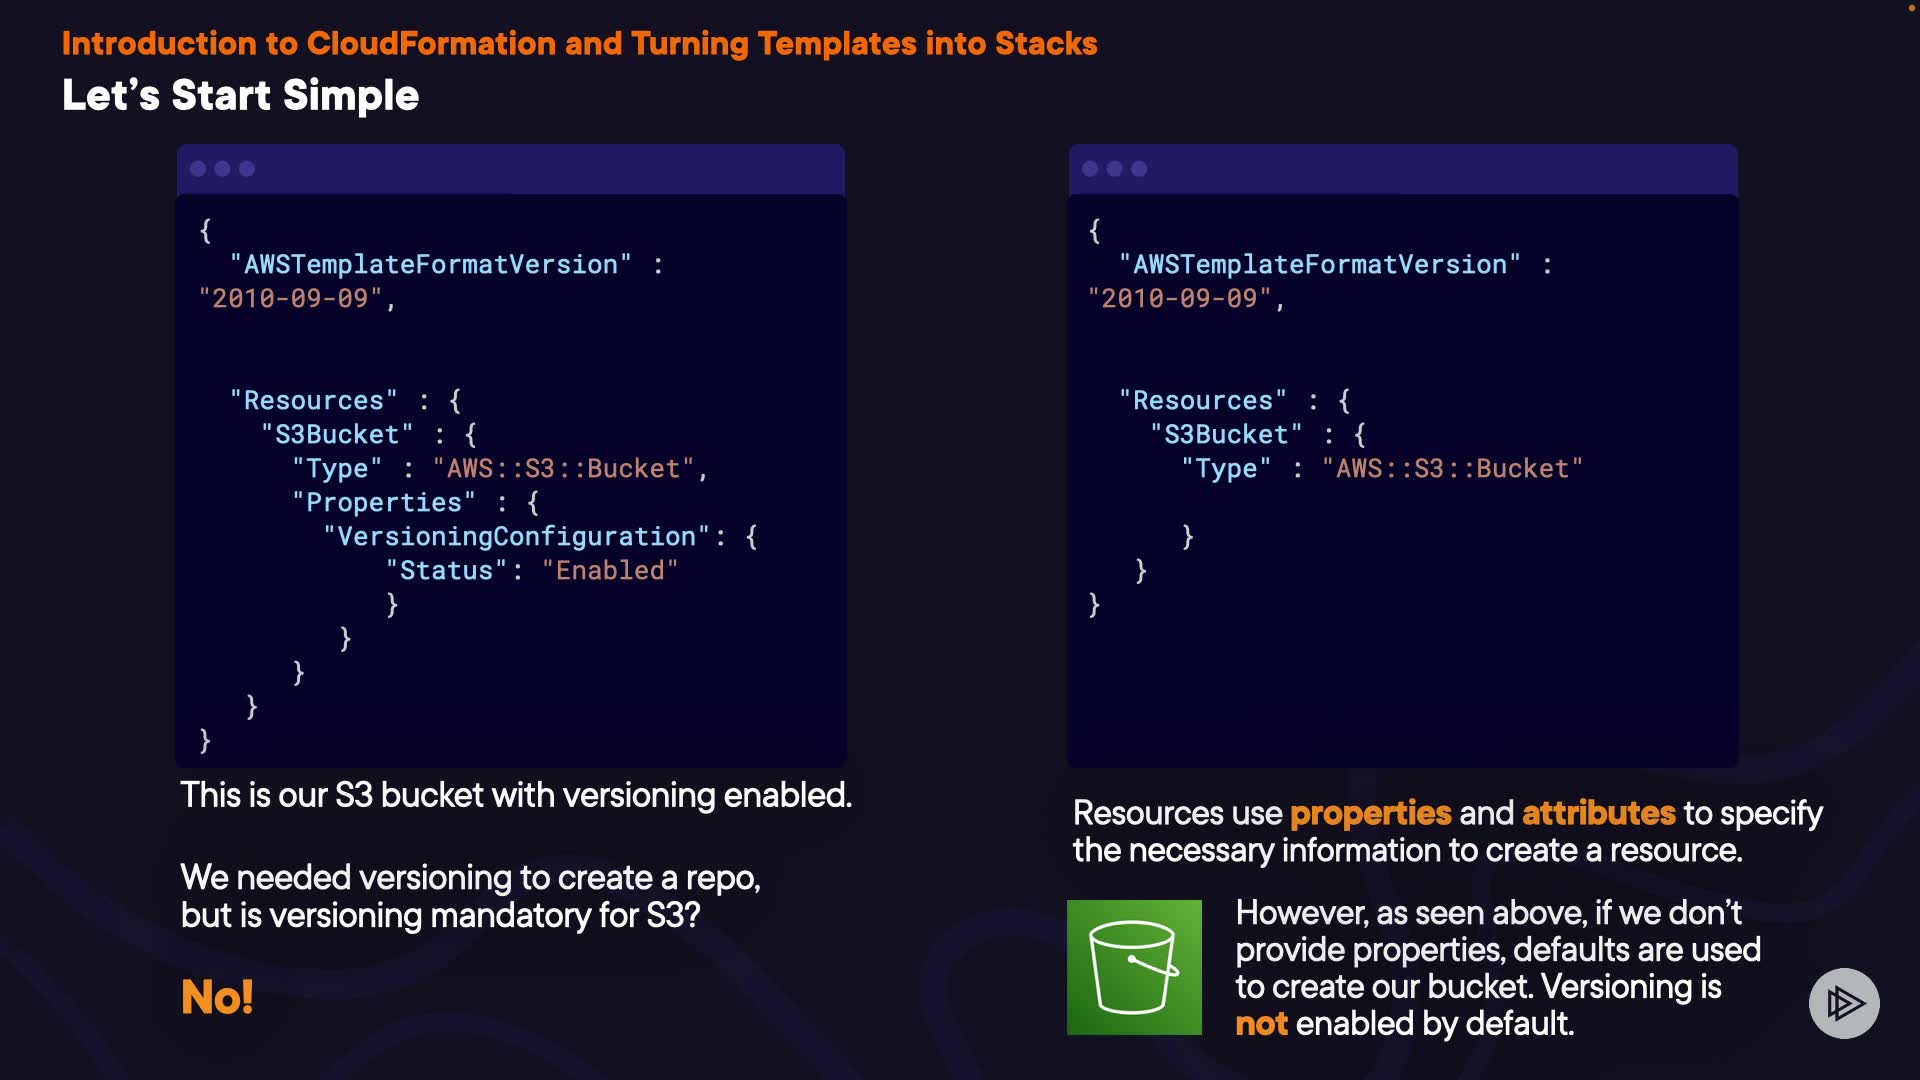1920x1080 pixels.
Task: Click the orange 'attributes' highlighted word
Action: [1598, 813]
